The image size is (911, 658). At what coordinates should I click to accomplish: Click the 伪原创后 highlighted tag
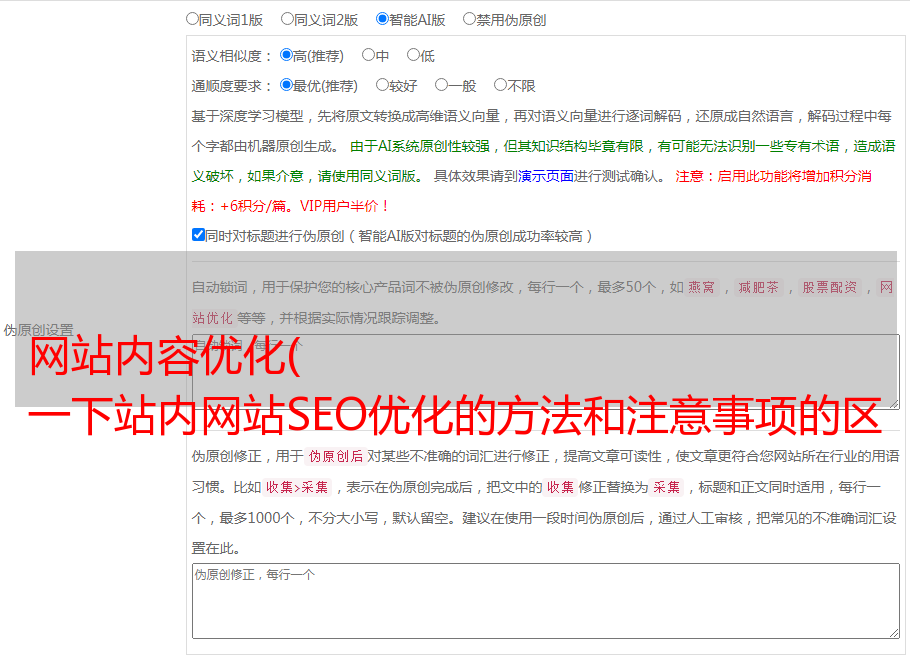point(336,456)
